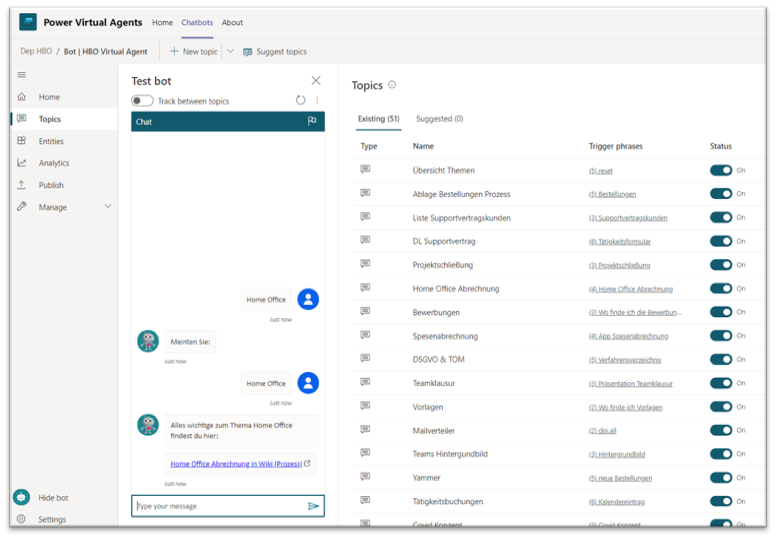
Task: Click the external link icon beside Wiki link
Action: point(307,463)
